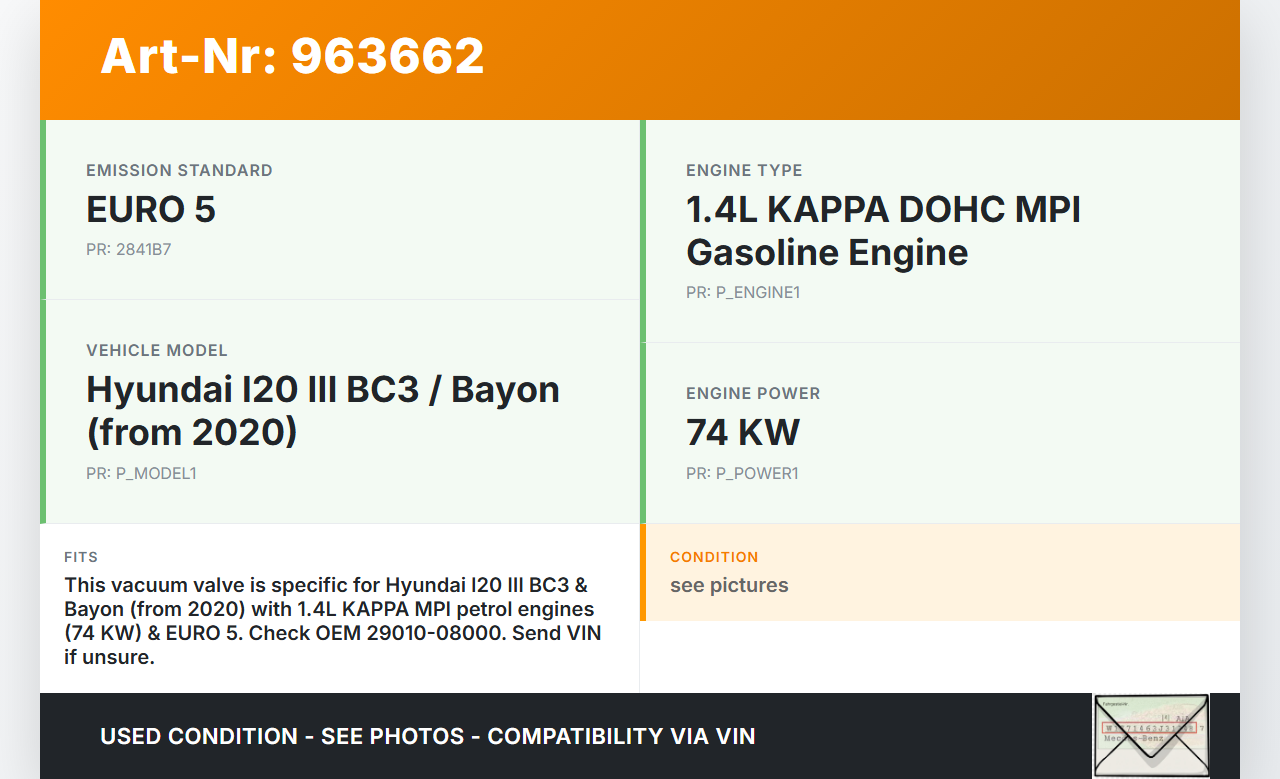
Task: Click the Fits section label
Action: (81, 557)
